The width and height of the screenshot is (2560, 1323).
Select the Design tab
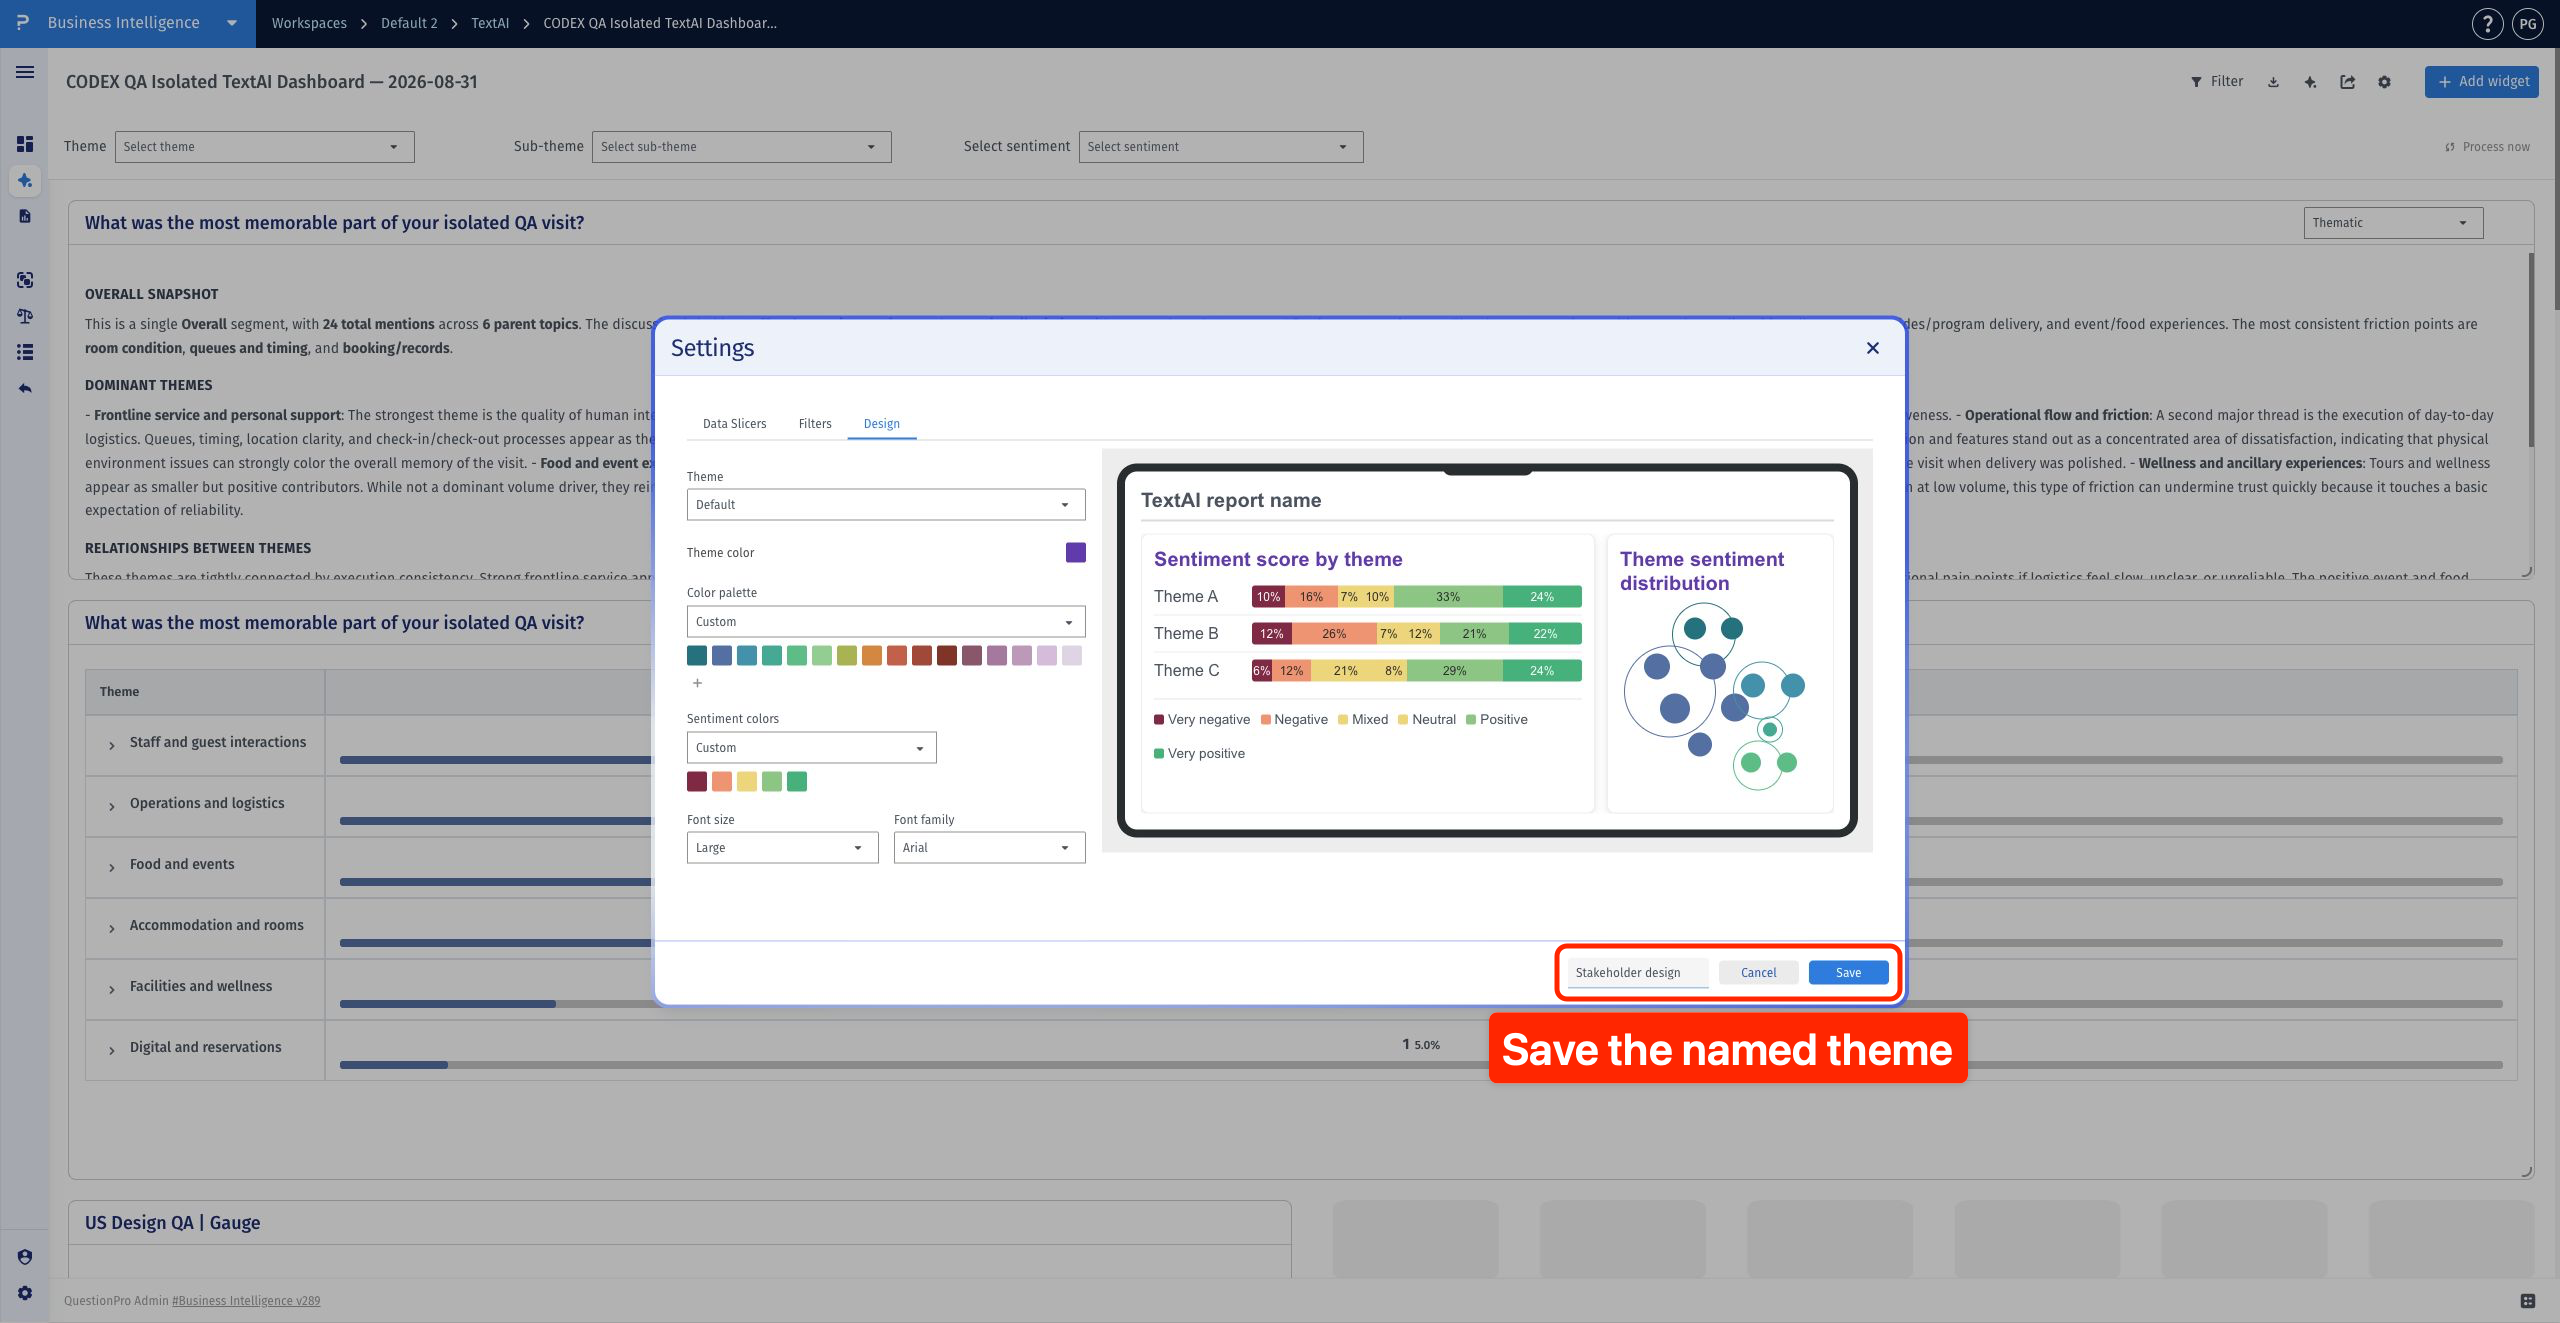[881, 424]
